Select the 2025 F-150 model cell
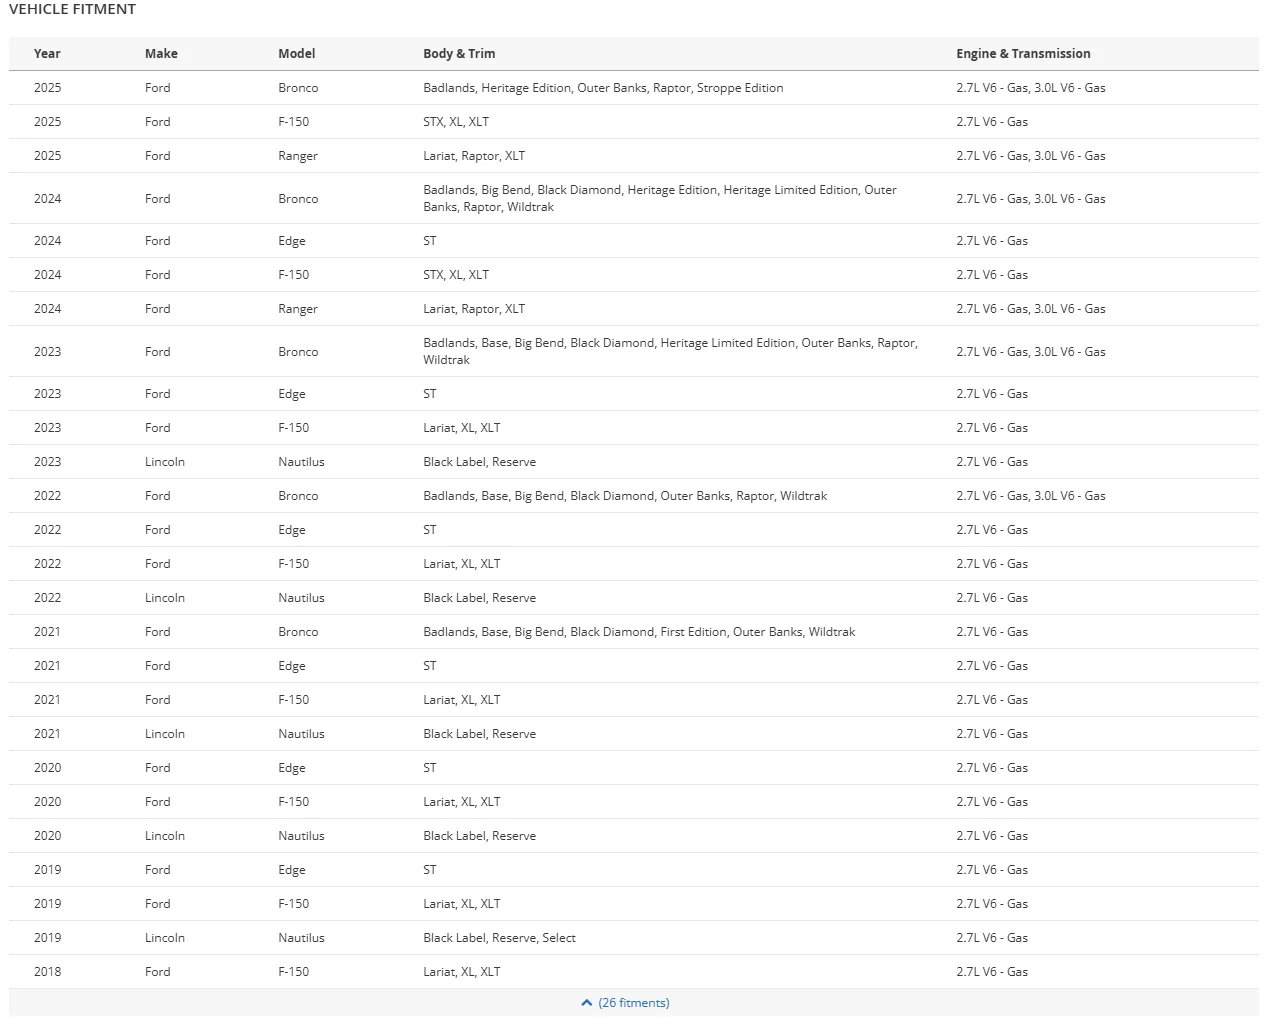The height and width of the screenshot is (1026, 1264). click(x=294, y=122)
